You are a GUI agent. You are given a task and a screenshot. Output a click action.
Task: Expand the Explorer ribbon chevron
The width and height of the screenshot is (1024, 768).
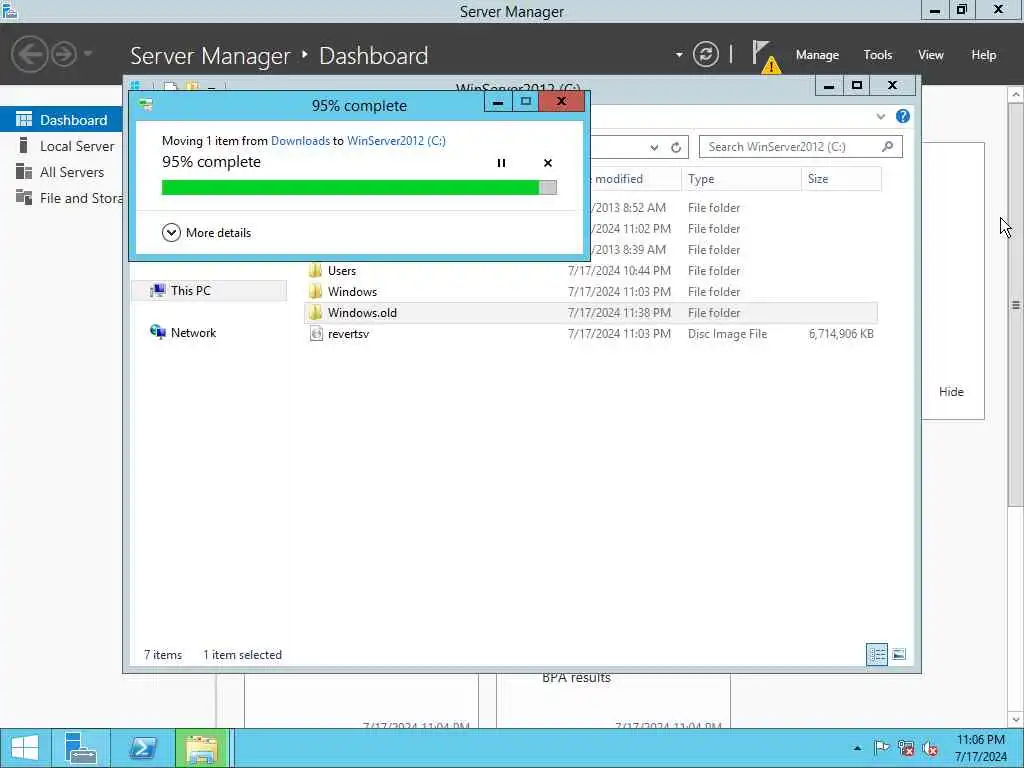coord(881,117)
